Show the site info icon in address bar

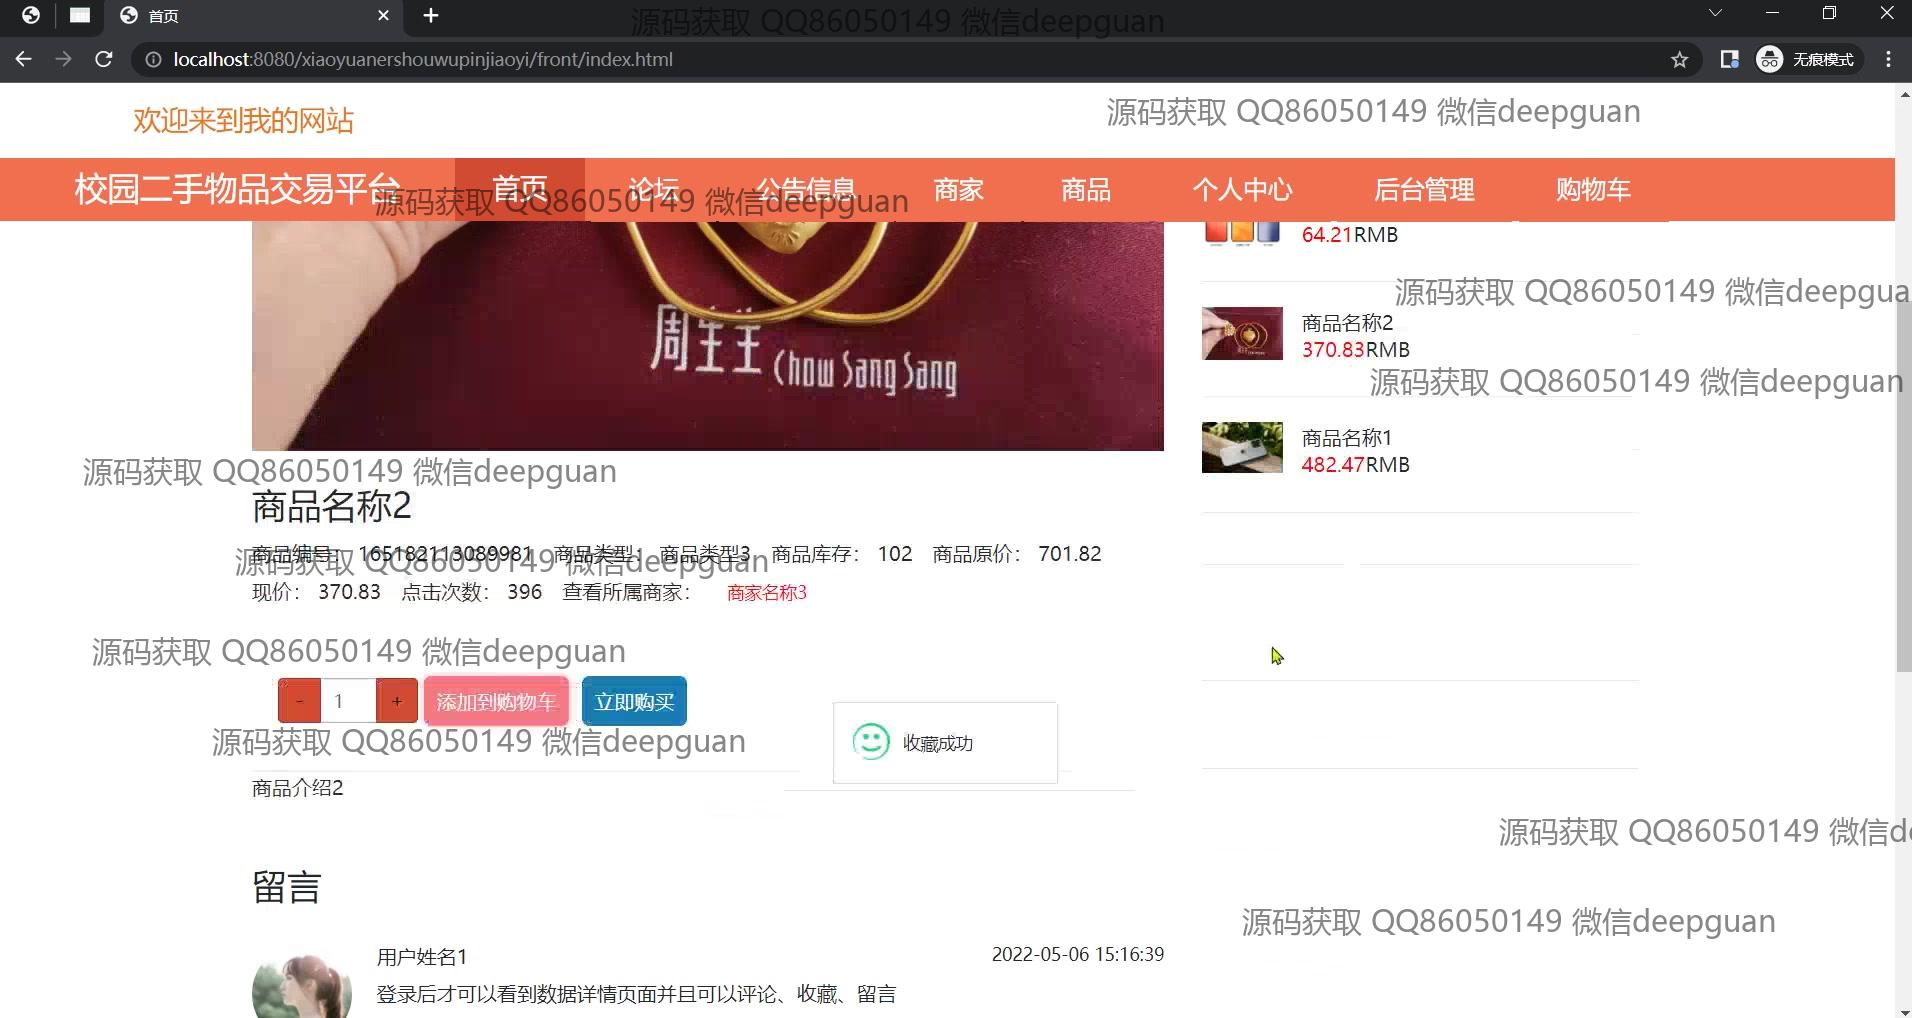(153, 60)
